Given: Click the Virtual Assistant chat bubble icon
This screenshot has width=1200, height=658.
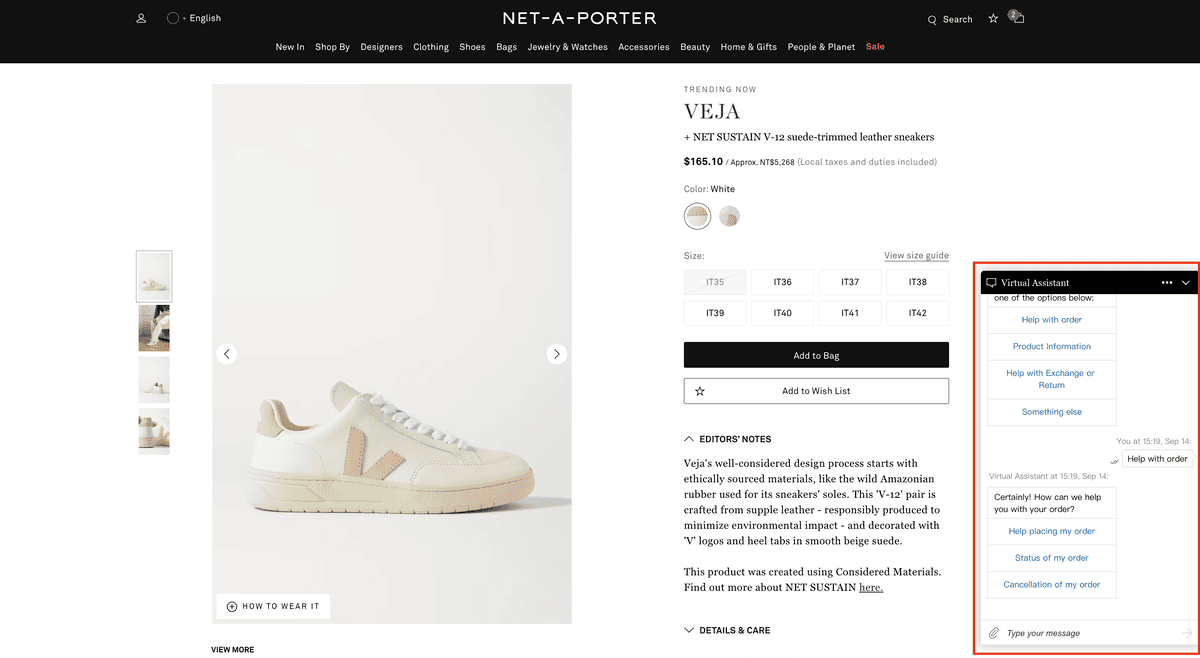Looking at the screenshot, I should [993, 281].
